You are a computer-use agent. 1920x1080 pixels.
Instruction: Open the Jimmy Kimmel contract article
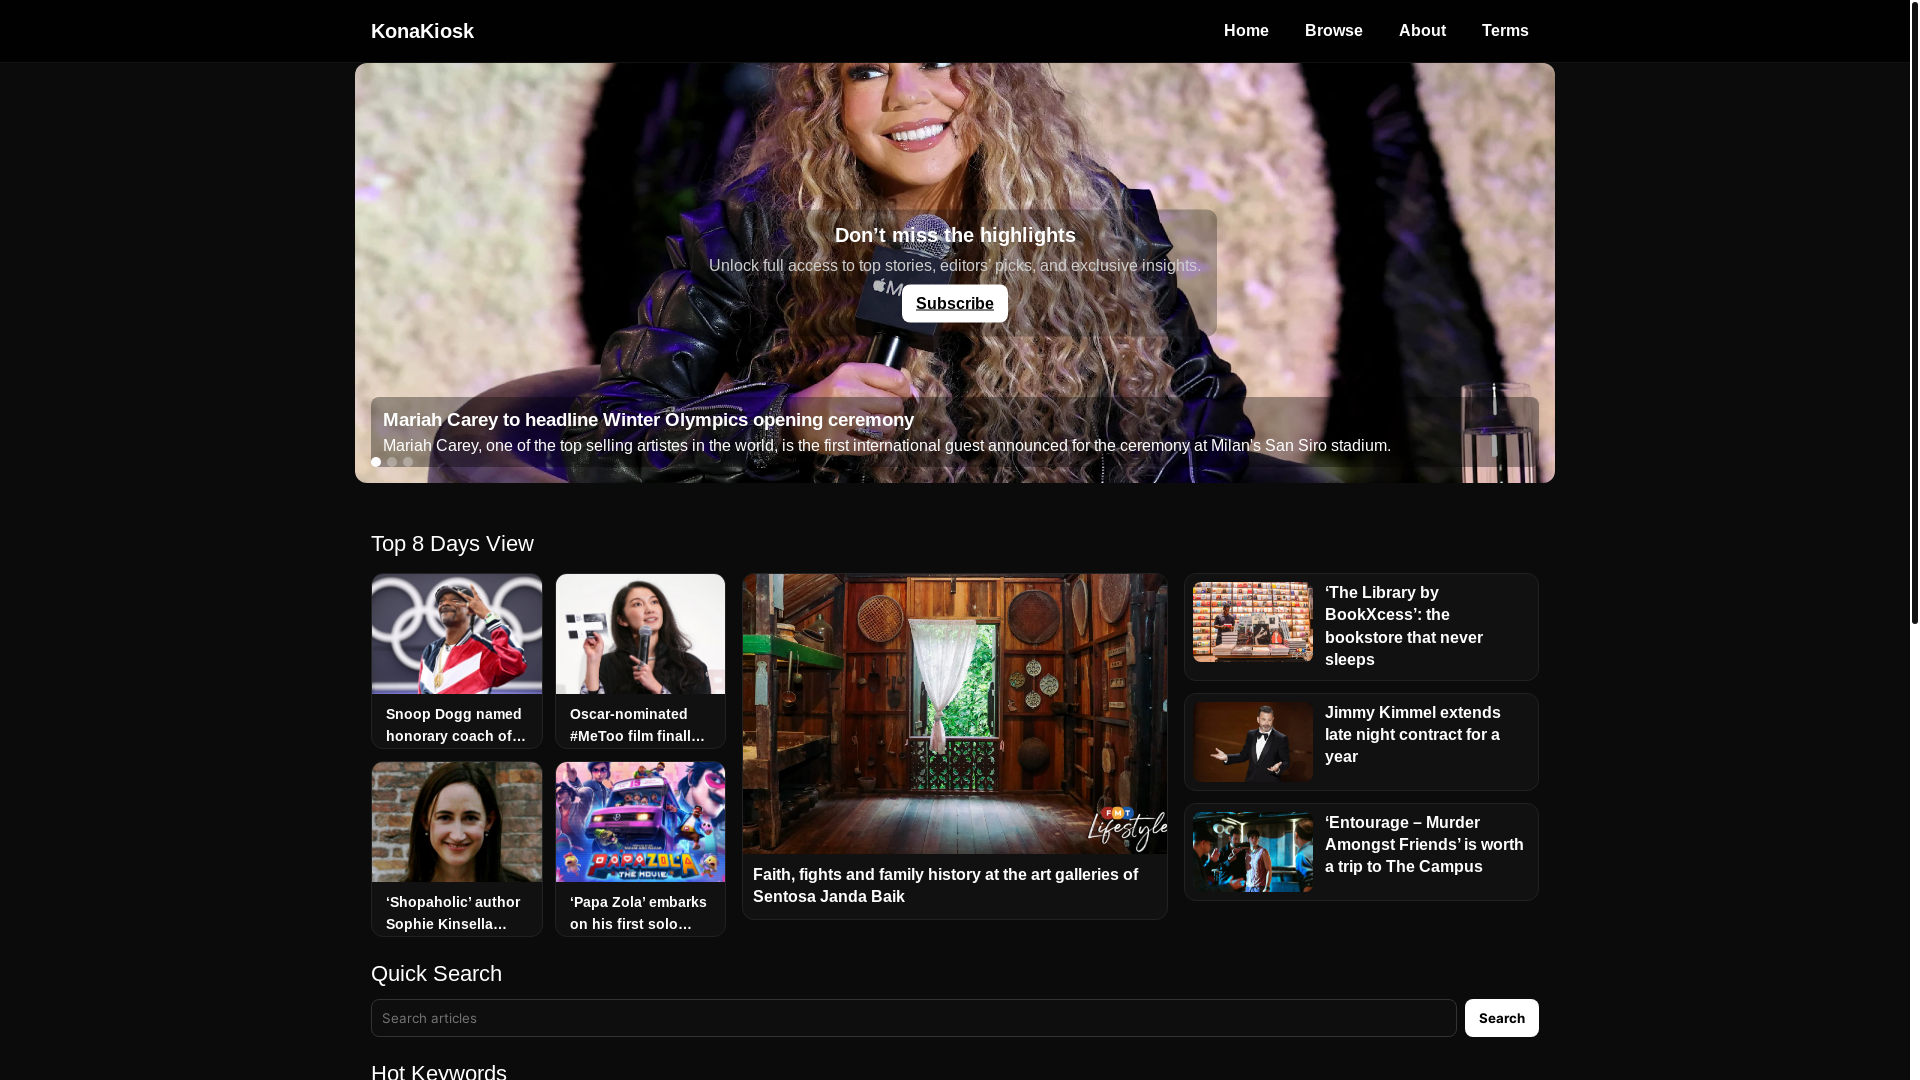pyautogui.click(x=1412, y=735)
